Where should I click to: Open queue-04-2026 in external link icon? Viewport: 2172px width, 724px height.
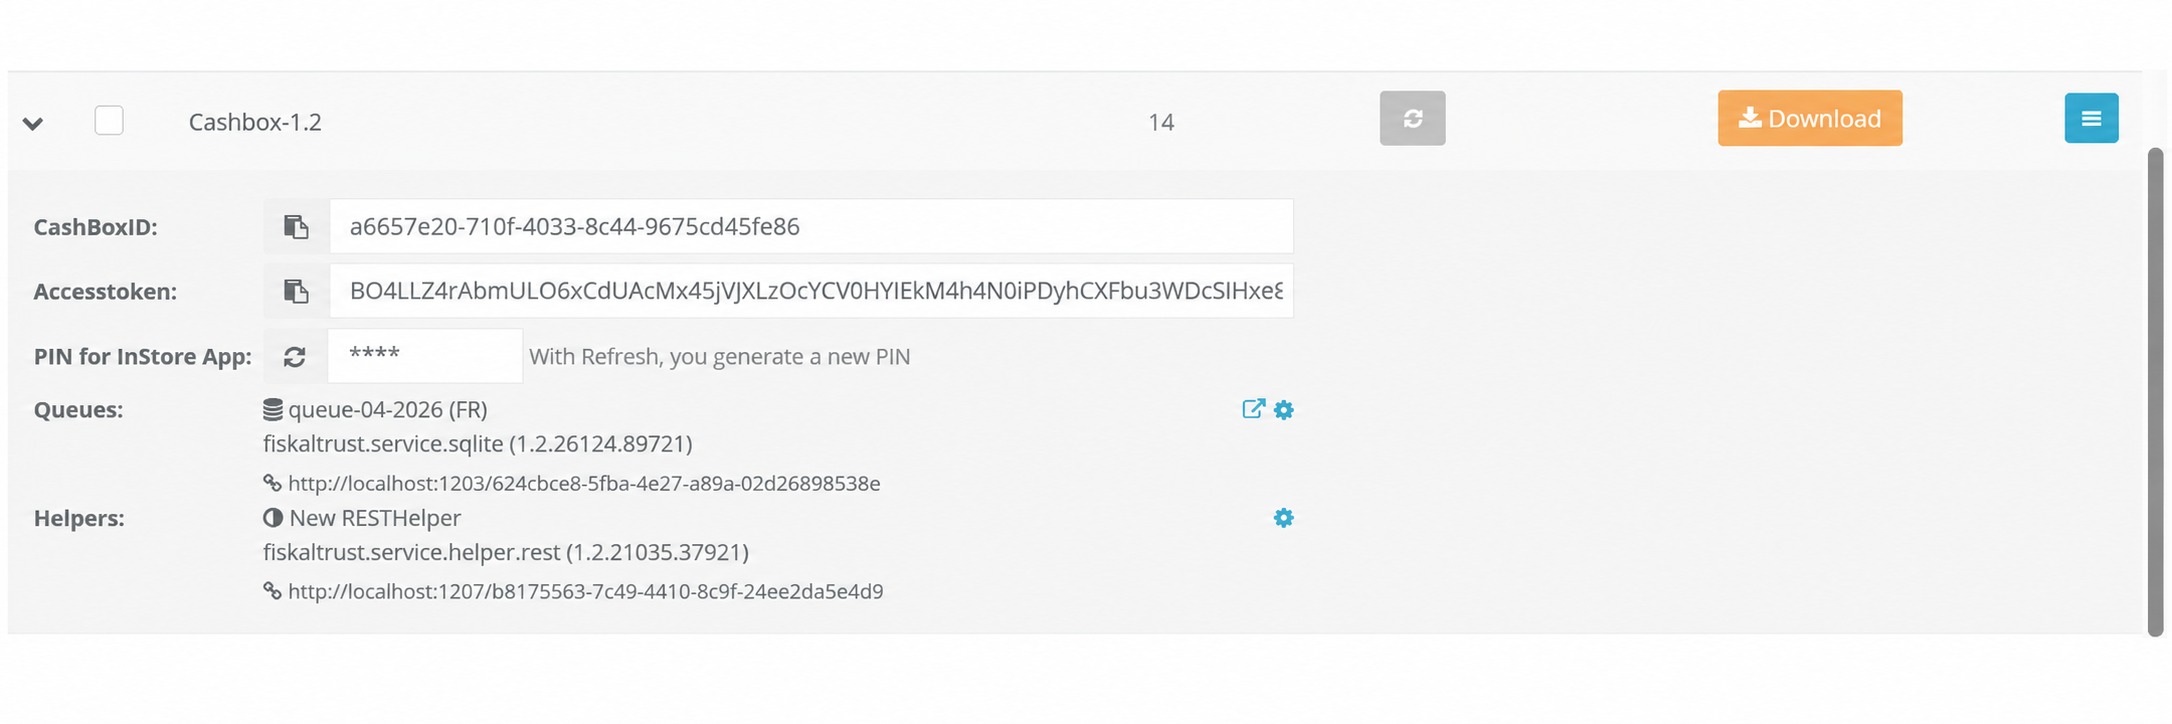tap(1253, 409)
